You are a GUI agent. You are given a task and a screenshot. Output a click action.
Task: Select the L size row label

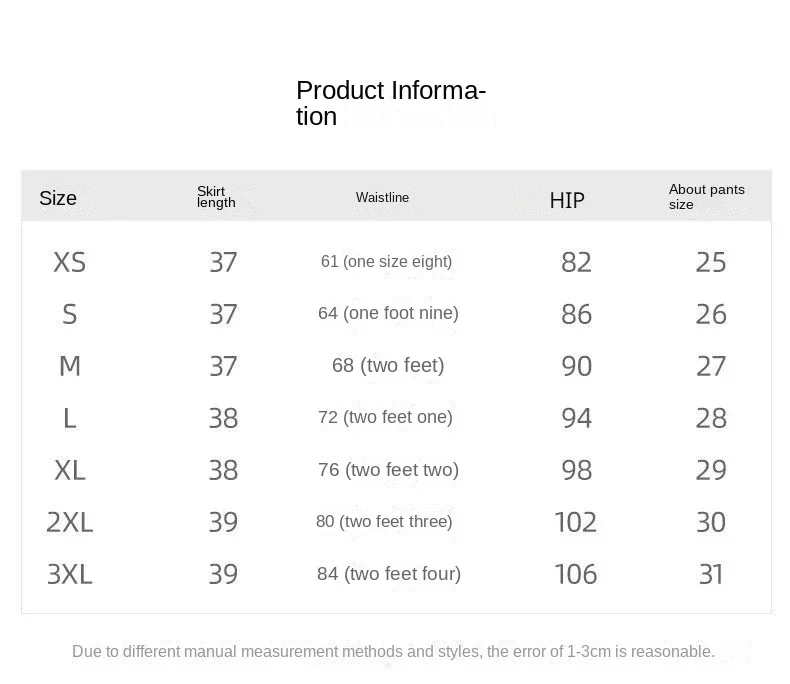click(x=69, y=418)
